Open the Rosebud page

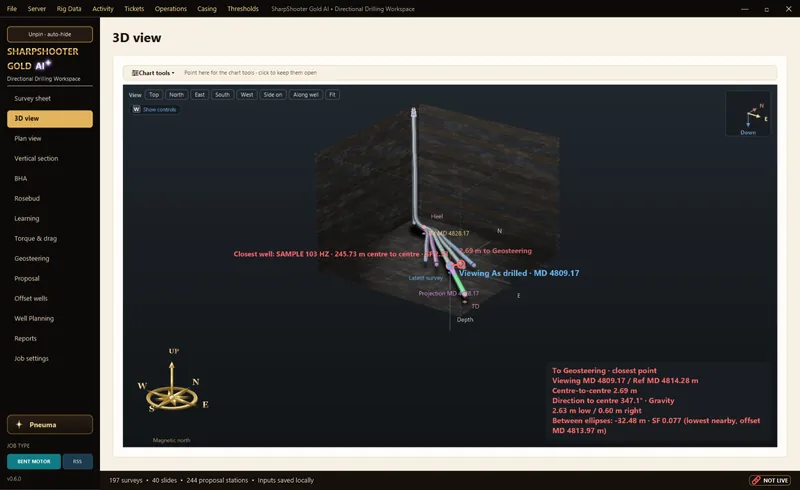(x=50, y=198)
